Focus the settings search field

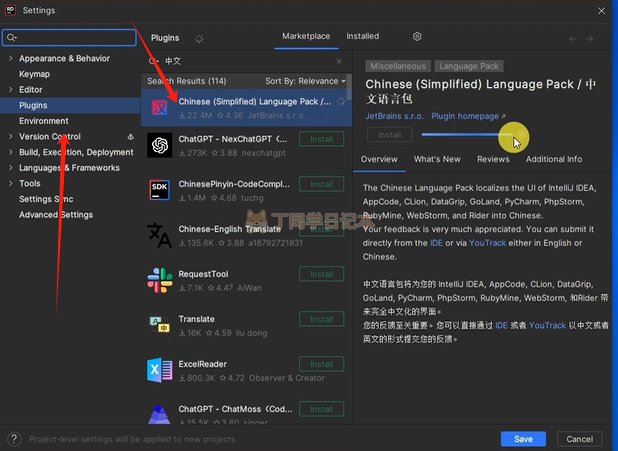click(72, 37)
